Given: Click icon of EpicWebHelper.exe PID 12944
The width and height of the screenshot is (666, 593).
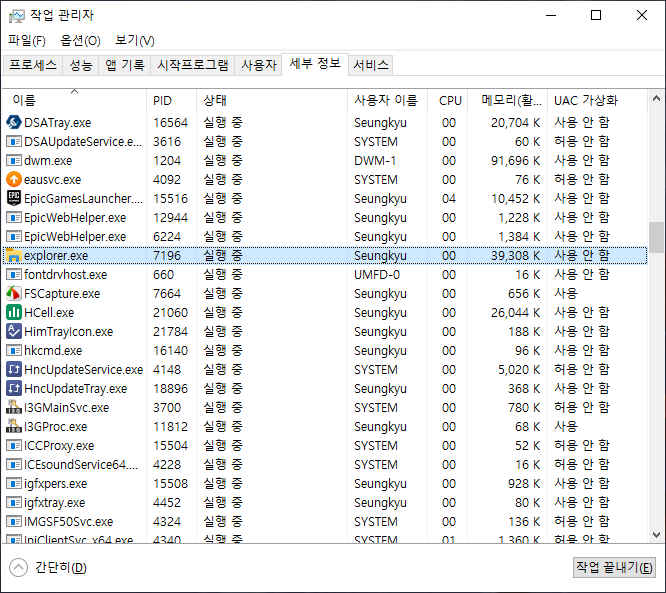Looking at the screenshot, I should click(x=14, y=217).
